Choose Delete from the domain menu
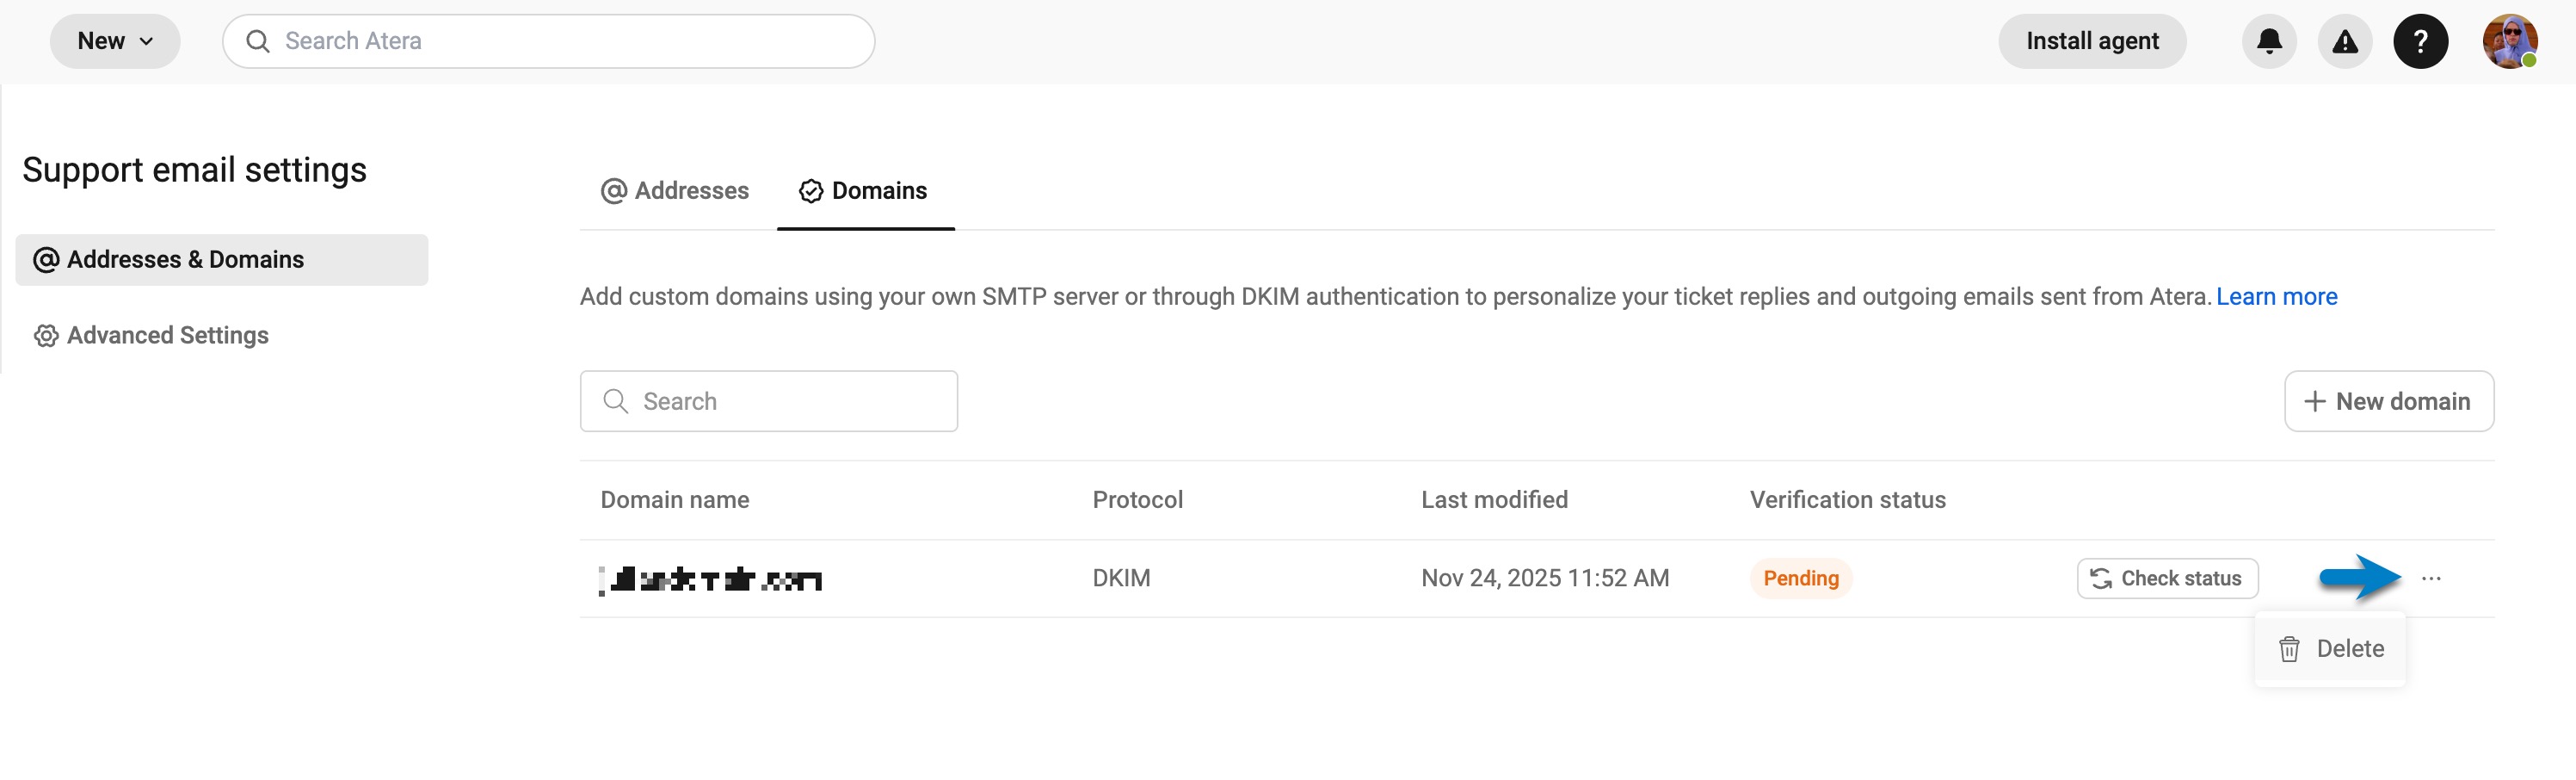The width and height of the screenshot is (2576, 780). (x=2330, y=649)
